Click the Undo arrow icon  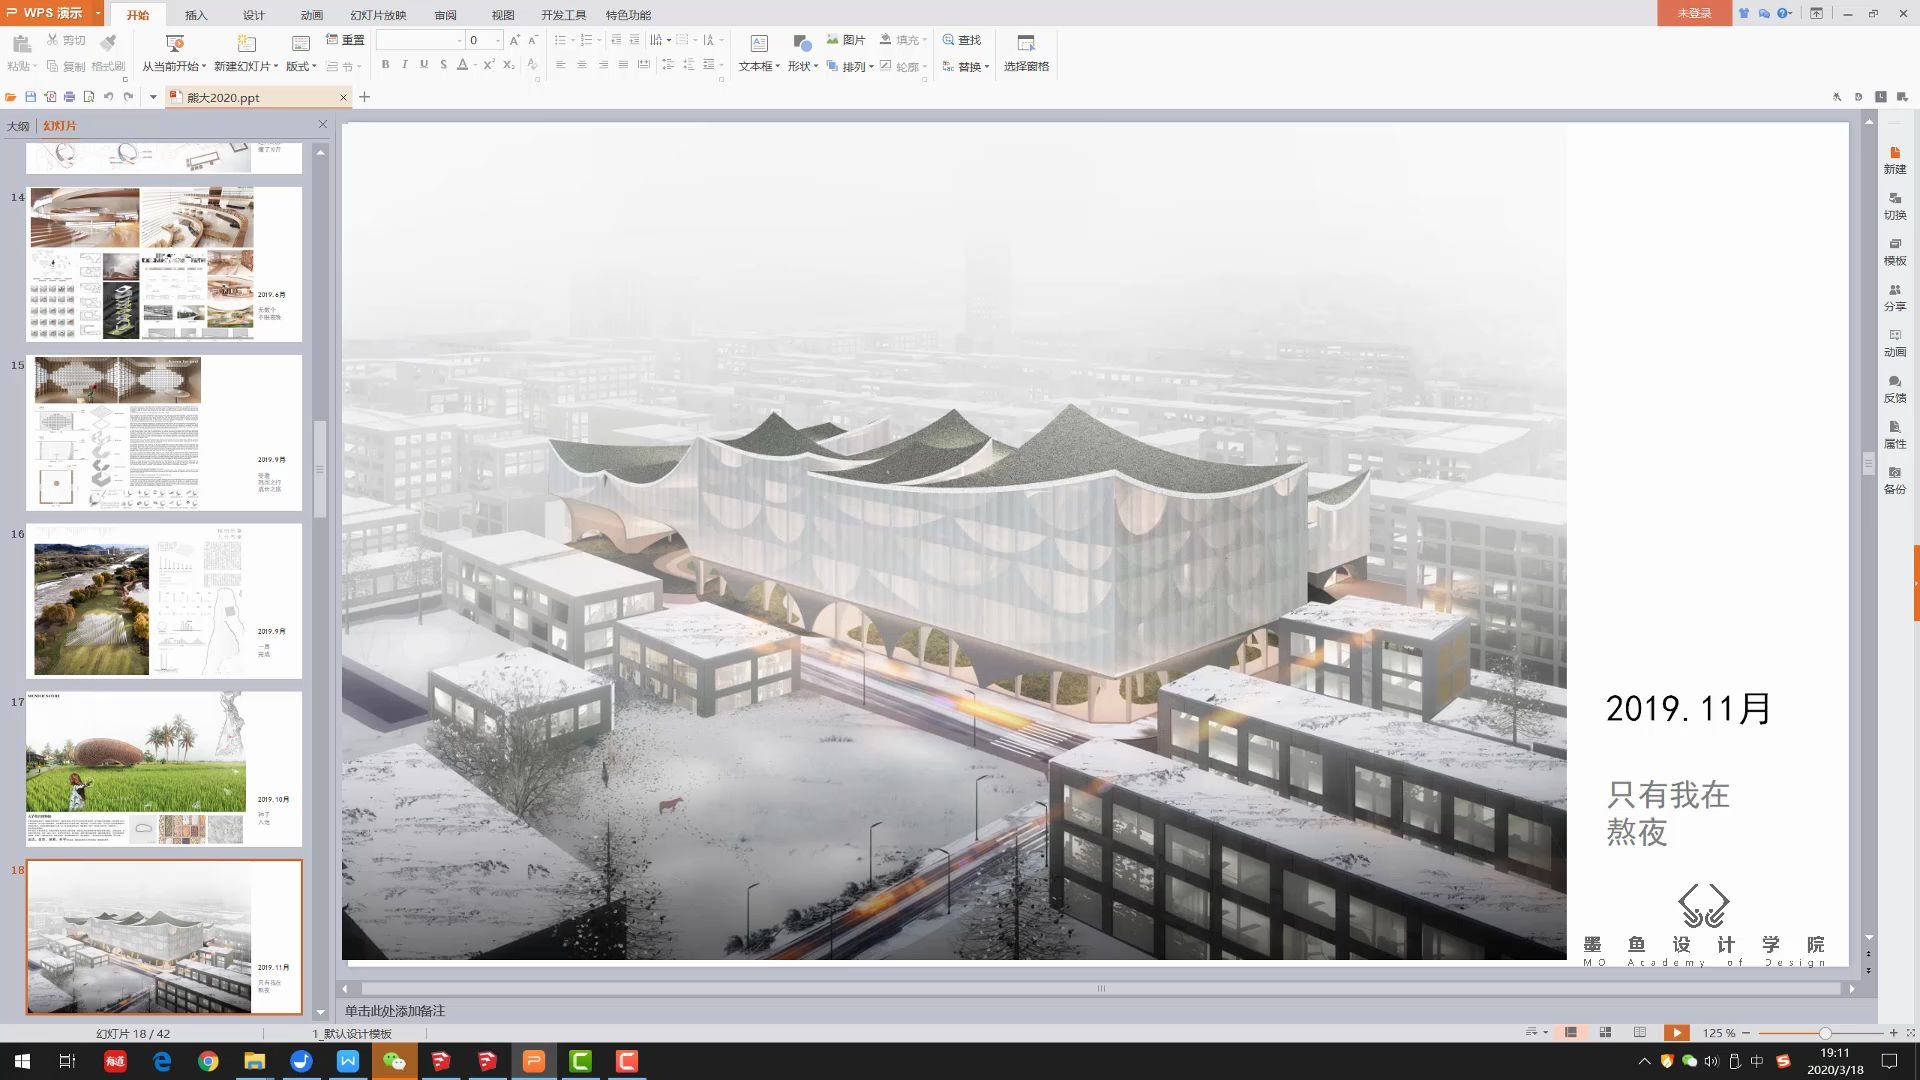108,97
